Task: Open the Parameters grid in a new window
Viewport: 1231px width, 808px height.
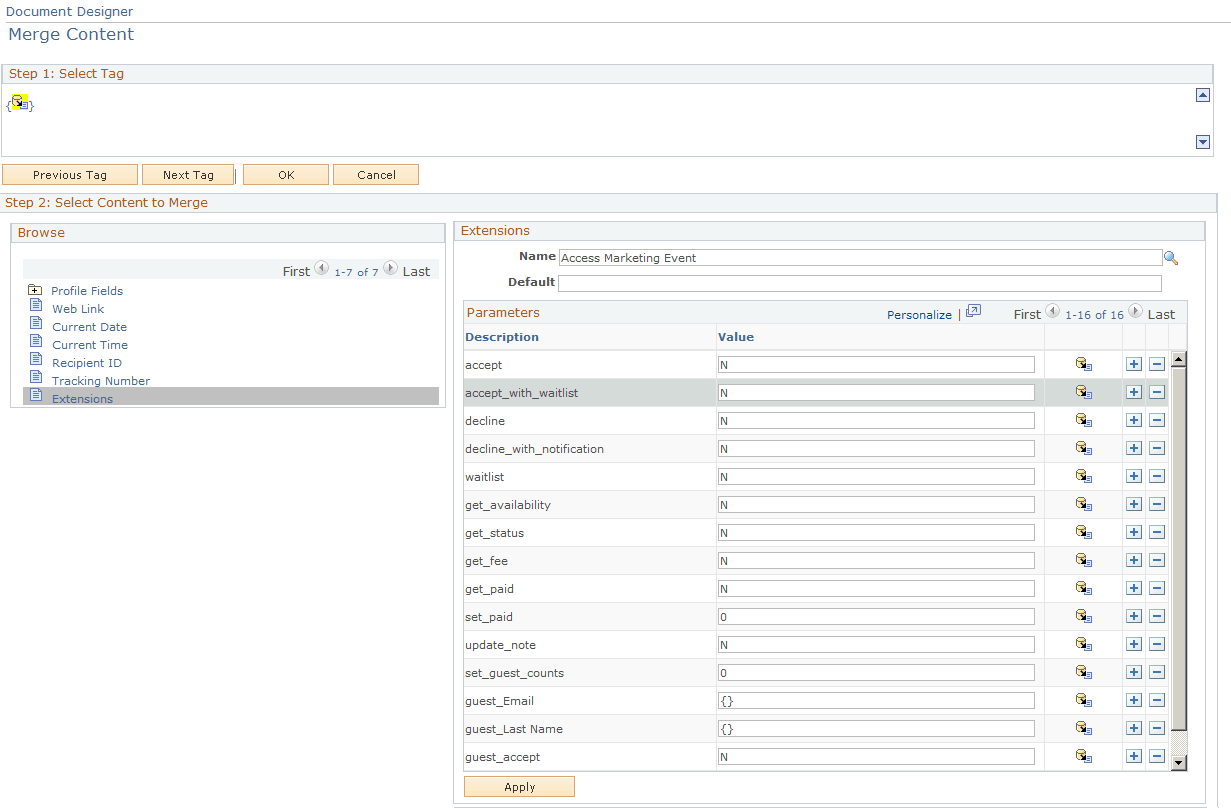Action: (972, 311)
